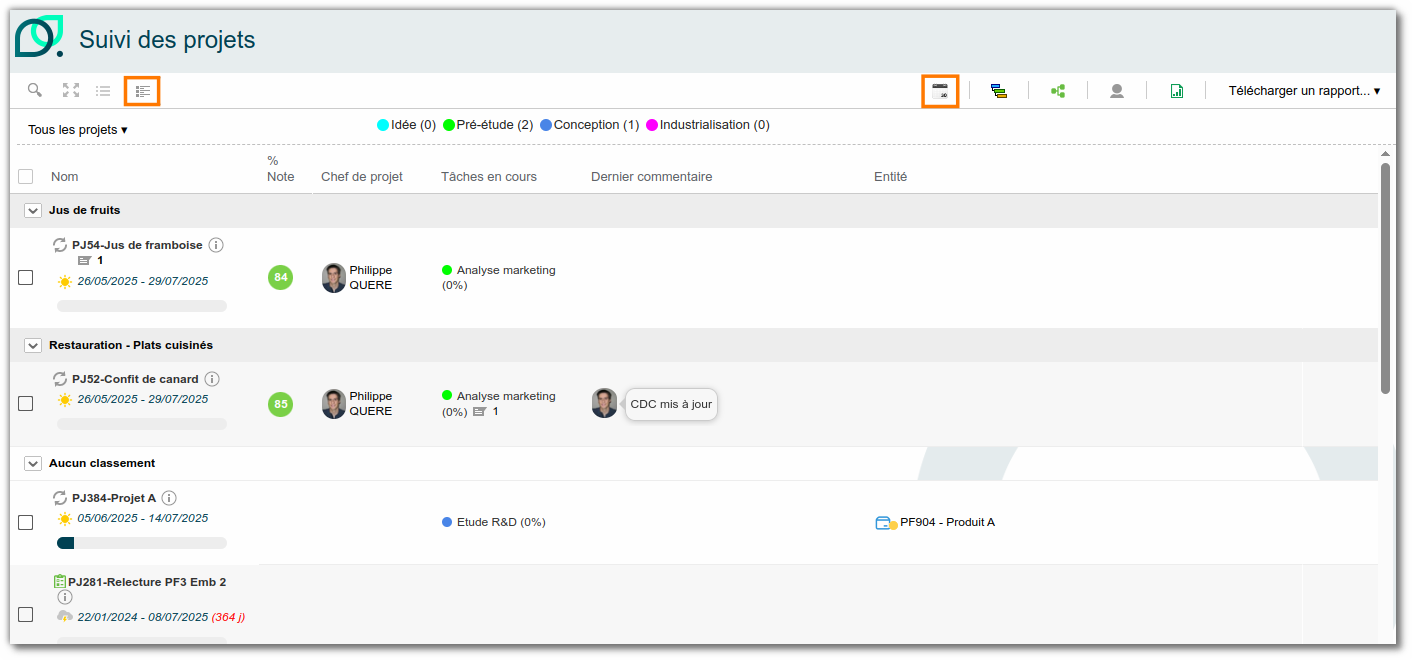
Task: Toggle the select-all checkbox beside Nom
Action: point(26,177)
